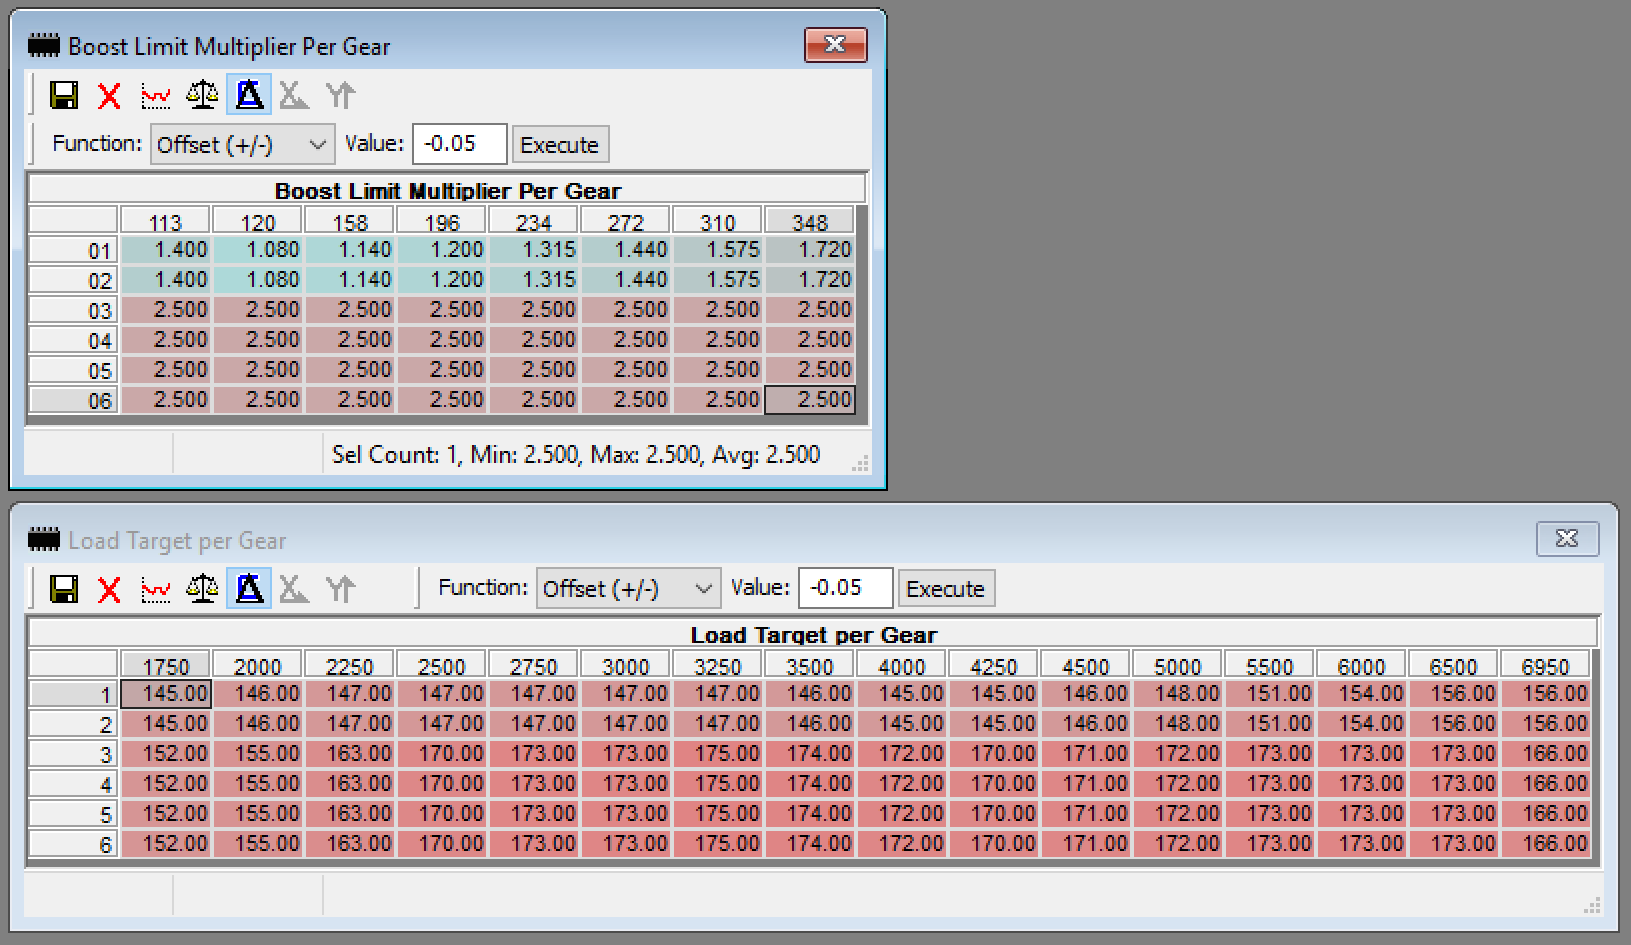Click the chip icon in Load Target title bar
The image size is (1631, 945).
pyautogui.click(x=44, y=540)
